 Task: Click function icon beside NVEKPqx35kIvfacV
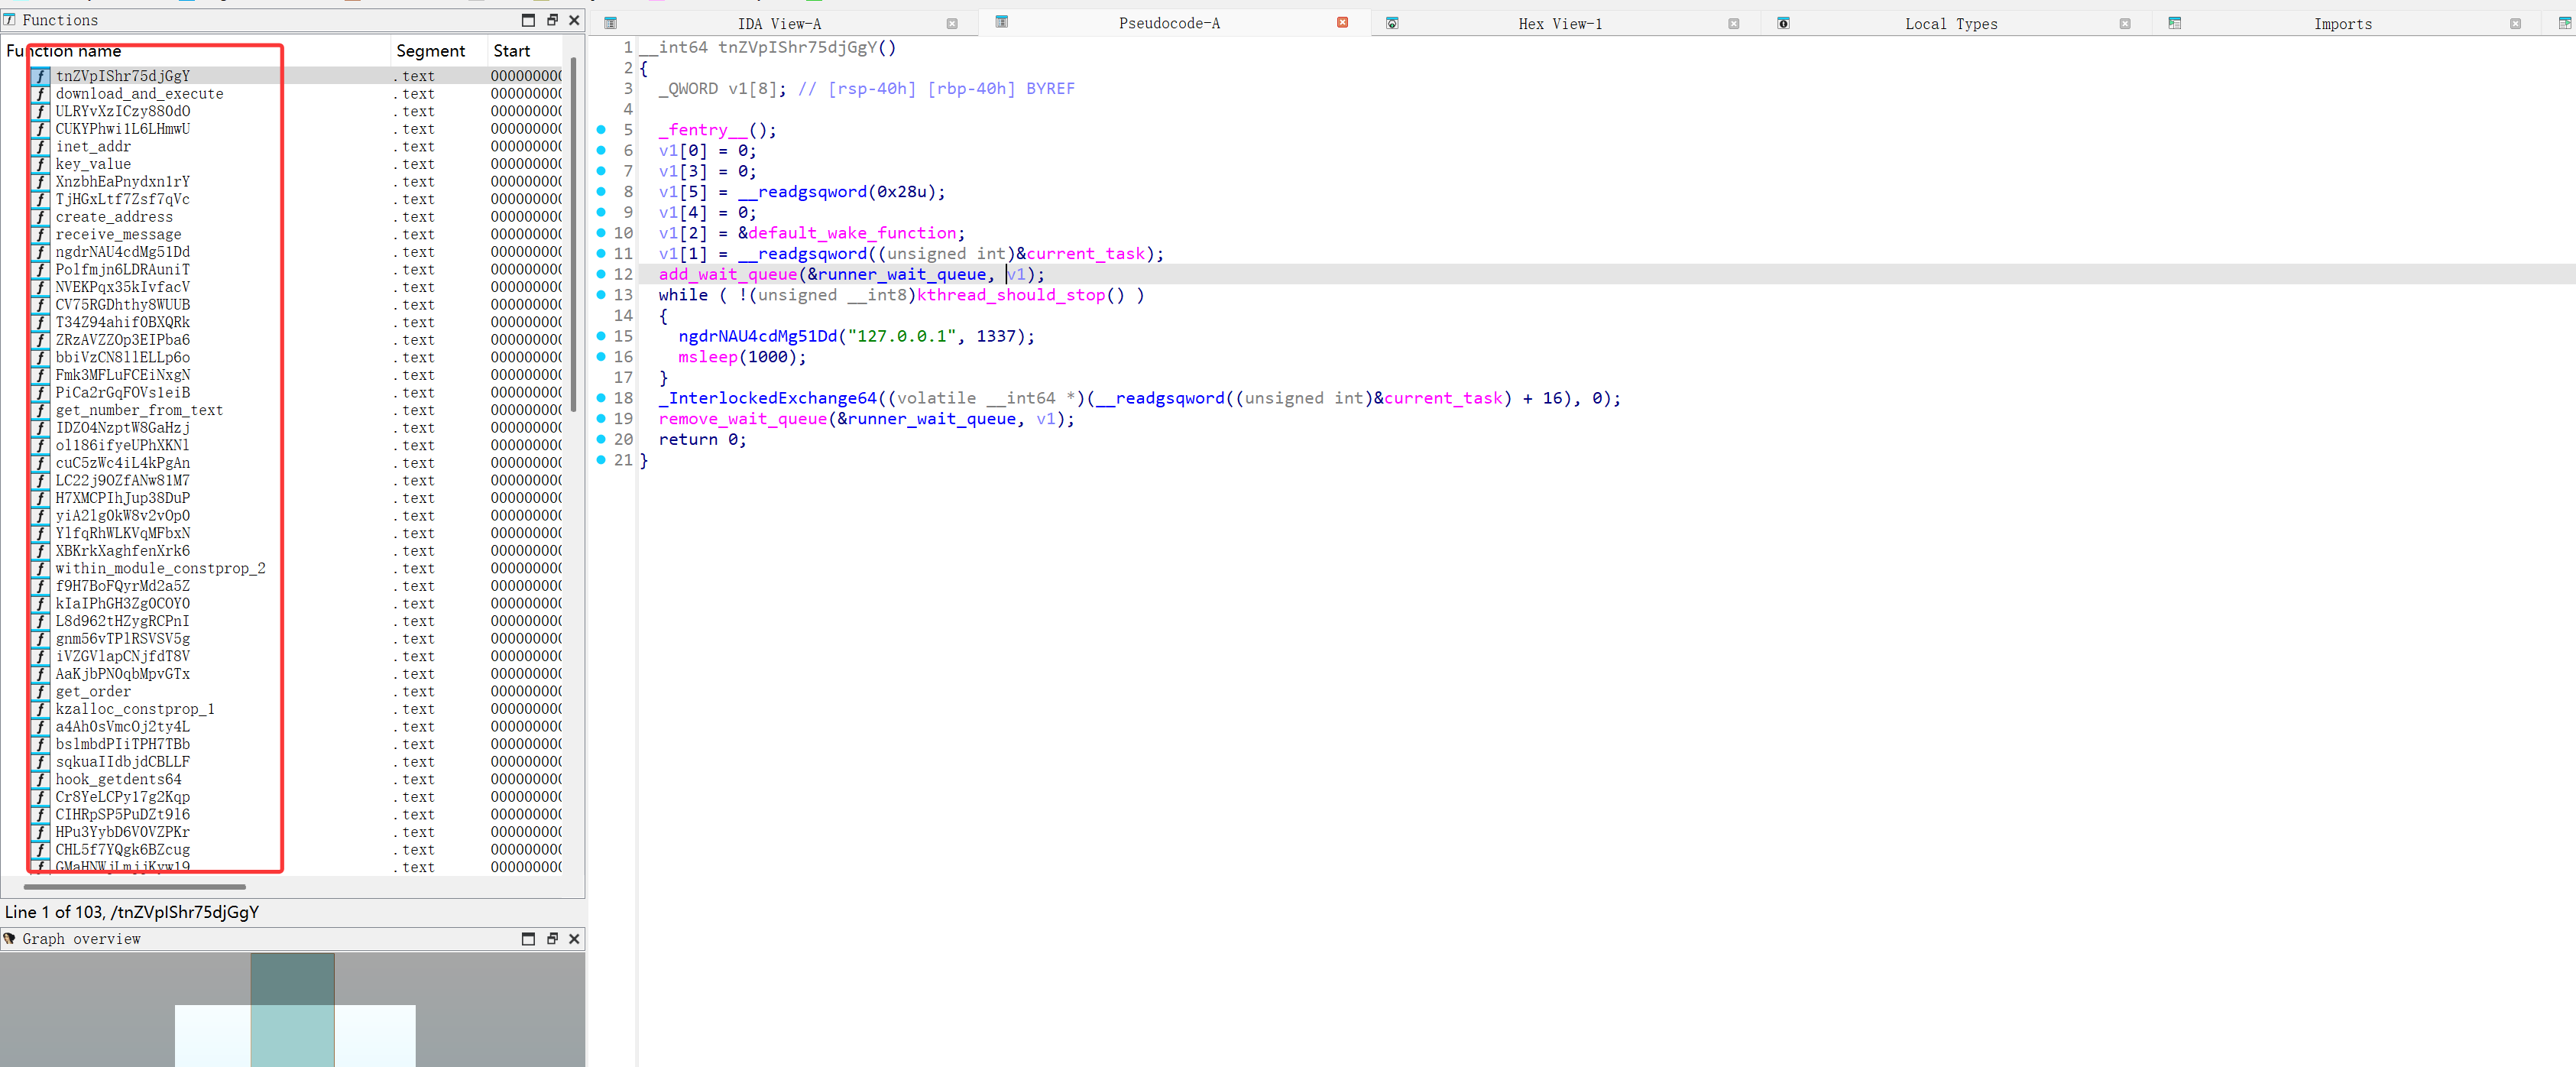click(40, 288)
